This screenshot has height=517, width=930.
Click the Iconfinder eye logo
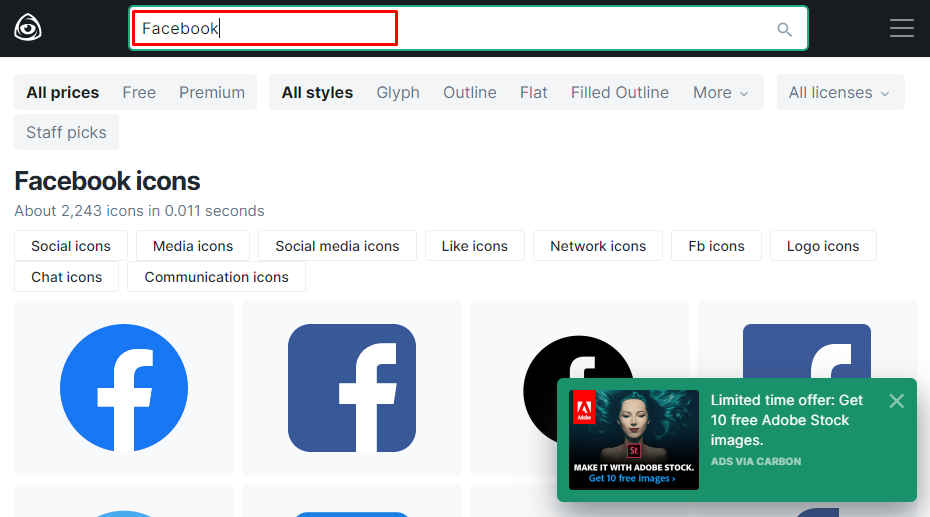point(28,28)
